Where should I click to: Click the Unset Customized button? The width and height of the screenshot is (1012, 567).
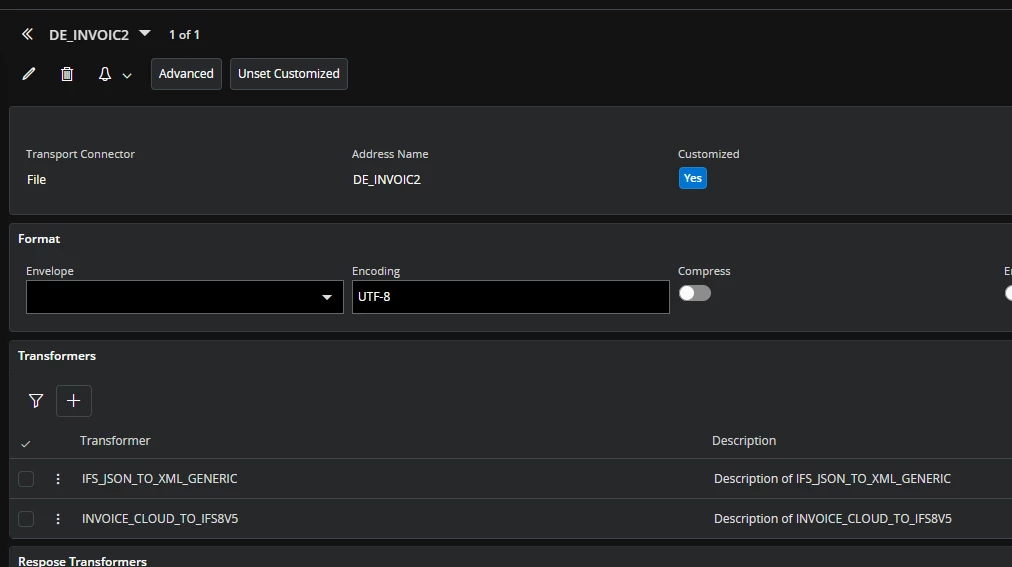[288, 74]
